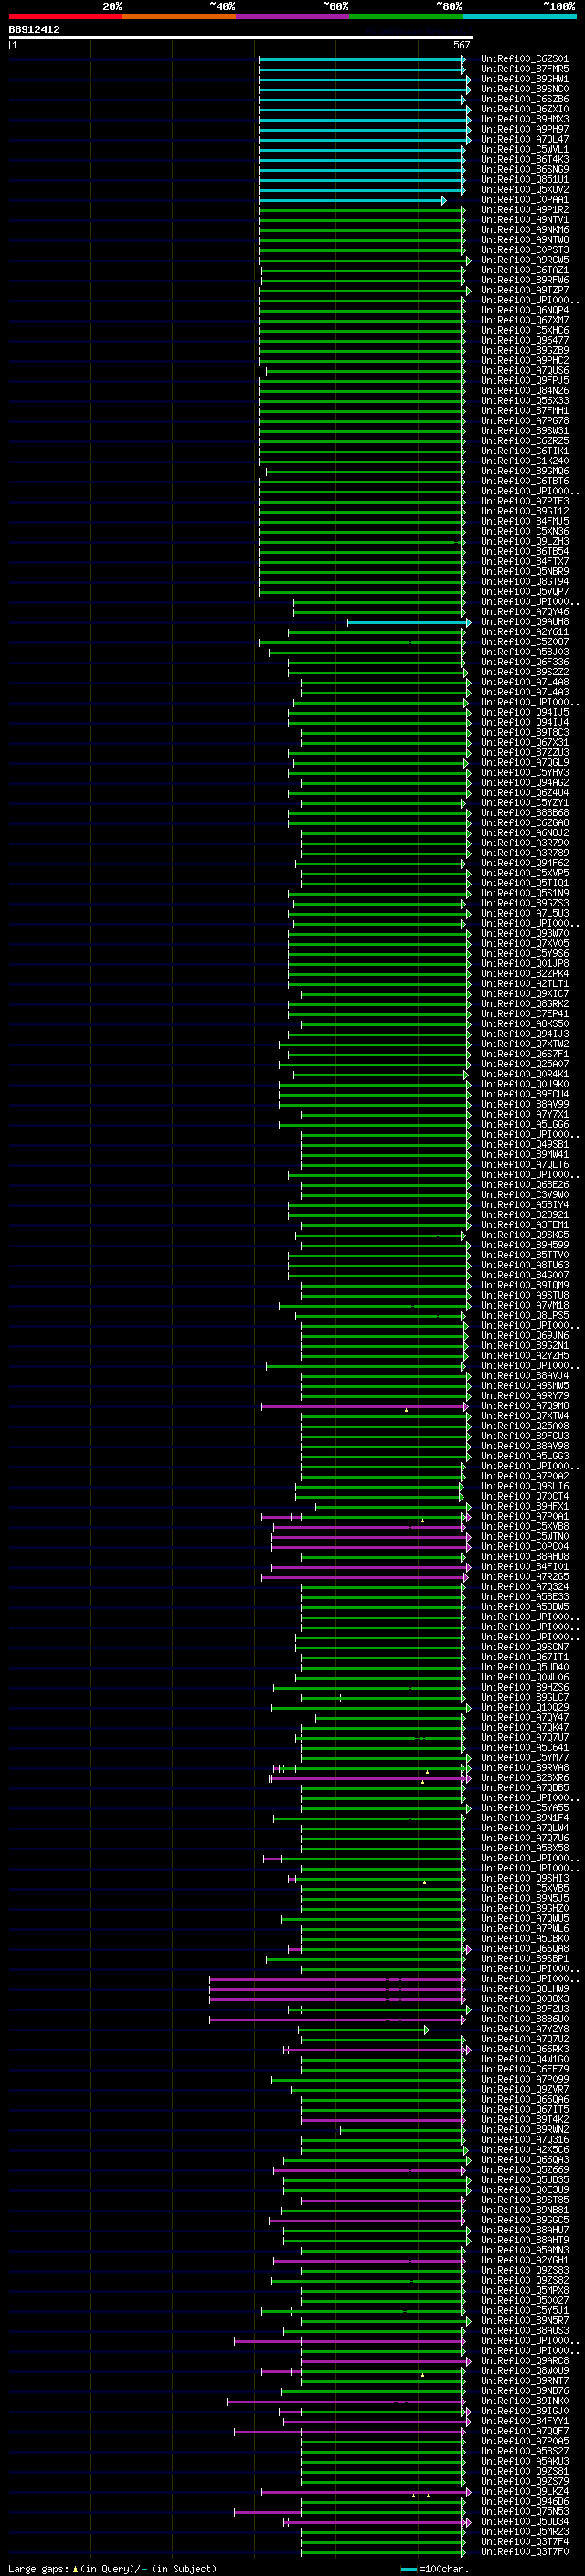Select label UniRef100_Q67XM7
The image size is (585, 2576).
[524, 320]
